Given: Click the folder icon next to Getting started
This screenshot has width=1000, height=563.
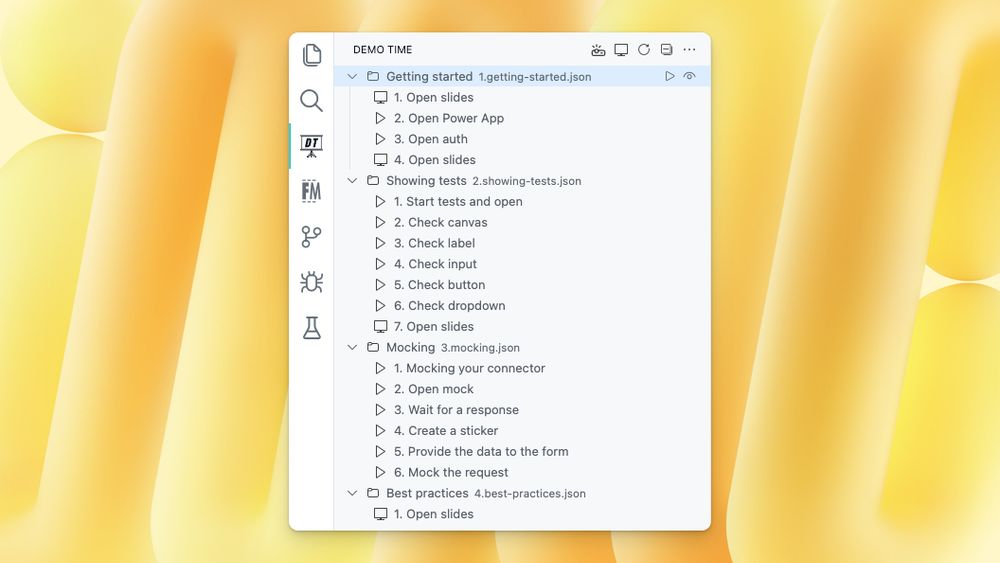Looking at the screenshot, I should click(373, 76).
